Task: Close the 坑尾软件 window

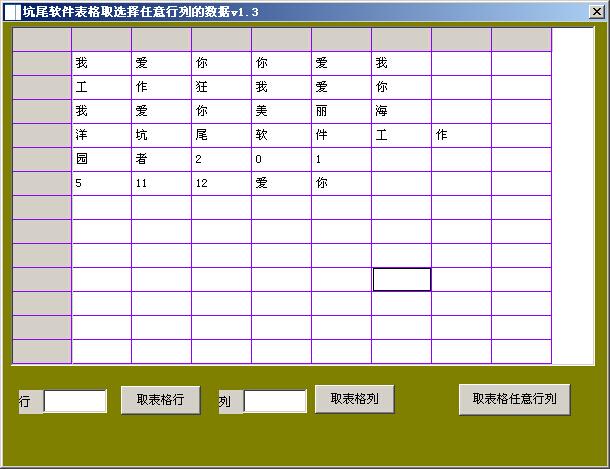Action: 595,11
